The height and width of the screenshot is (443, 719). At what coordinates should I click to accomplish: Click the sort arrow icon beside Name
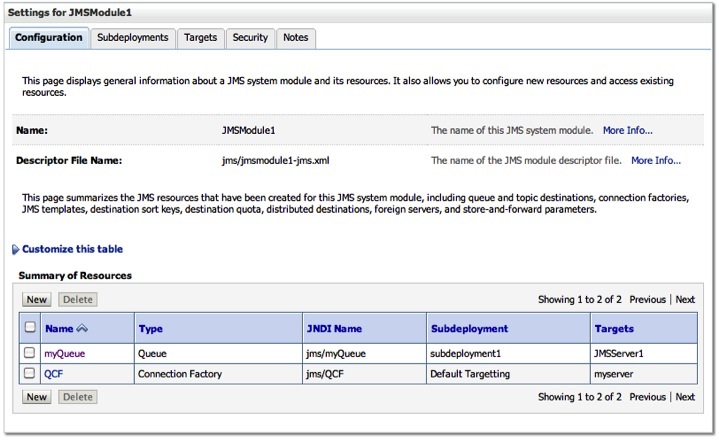[x=82, y=328]
